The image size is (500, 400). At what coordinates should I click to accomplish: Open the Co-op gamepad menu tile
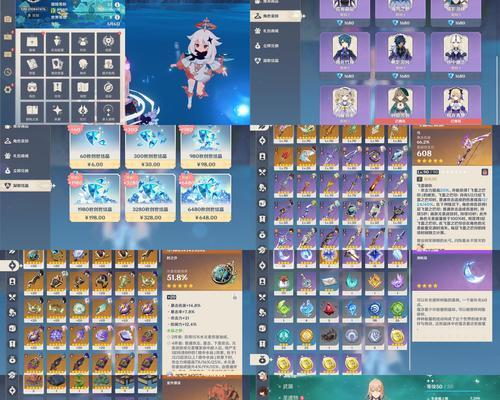pos(32,89)
